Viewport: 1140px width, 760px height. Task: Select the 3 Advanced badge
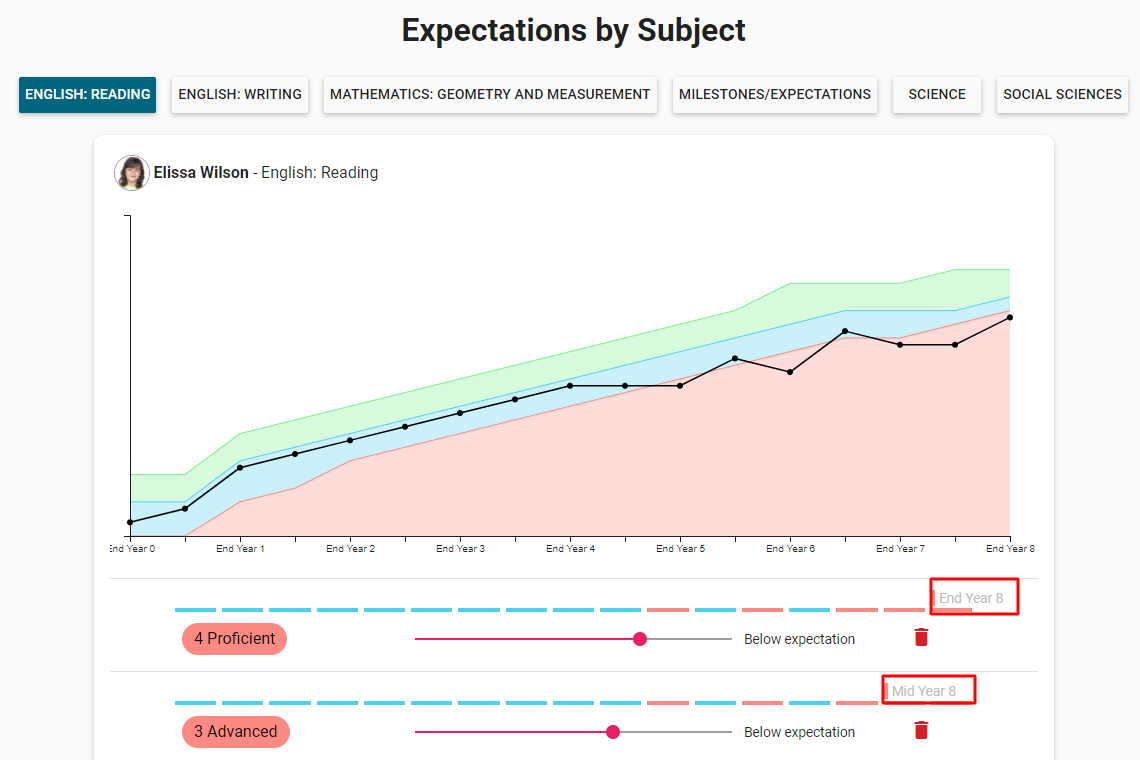(x=235, y=732)
